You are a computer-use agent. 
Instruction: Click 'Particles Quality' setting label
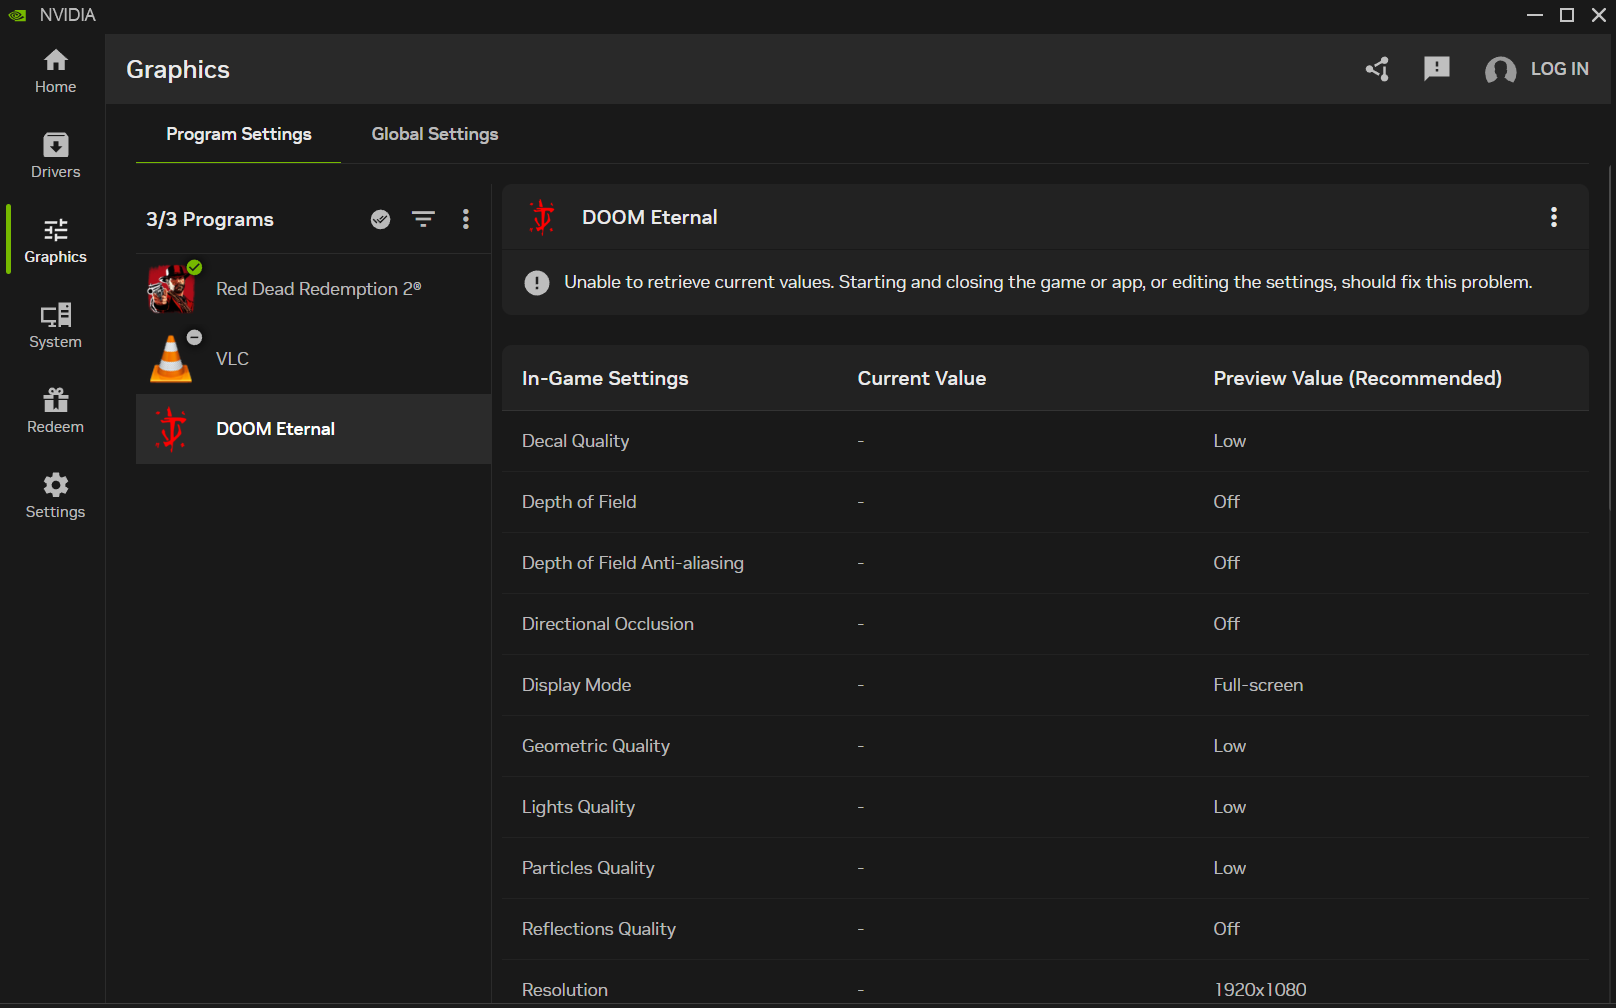(x=588, y=868)
